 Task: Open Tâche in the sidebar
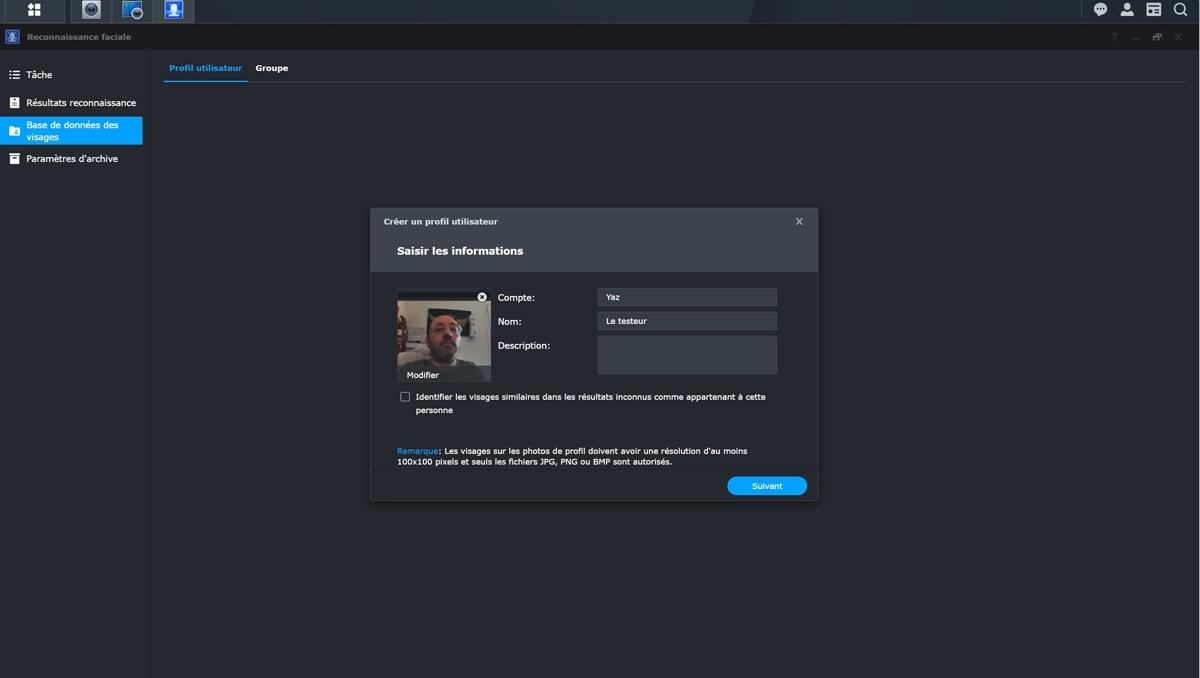click(x=39, y=75)
